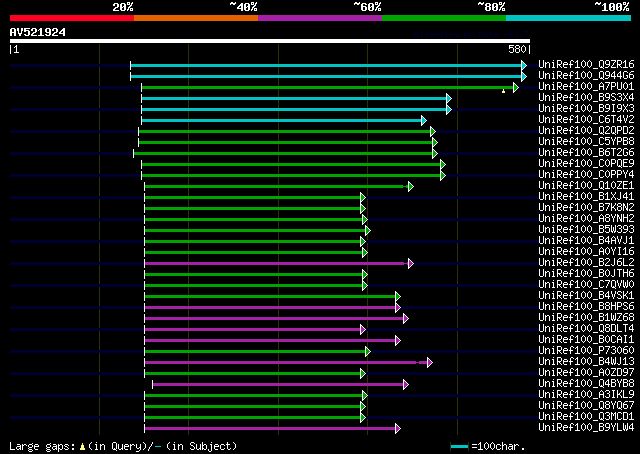Click the purple ~60% identity legend segment
Image resolution: width=640 pixels, height=454 pixels.
pyautogui.click(x=320, y=18)
